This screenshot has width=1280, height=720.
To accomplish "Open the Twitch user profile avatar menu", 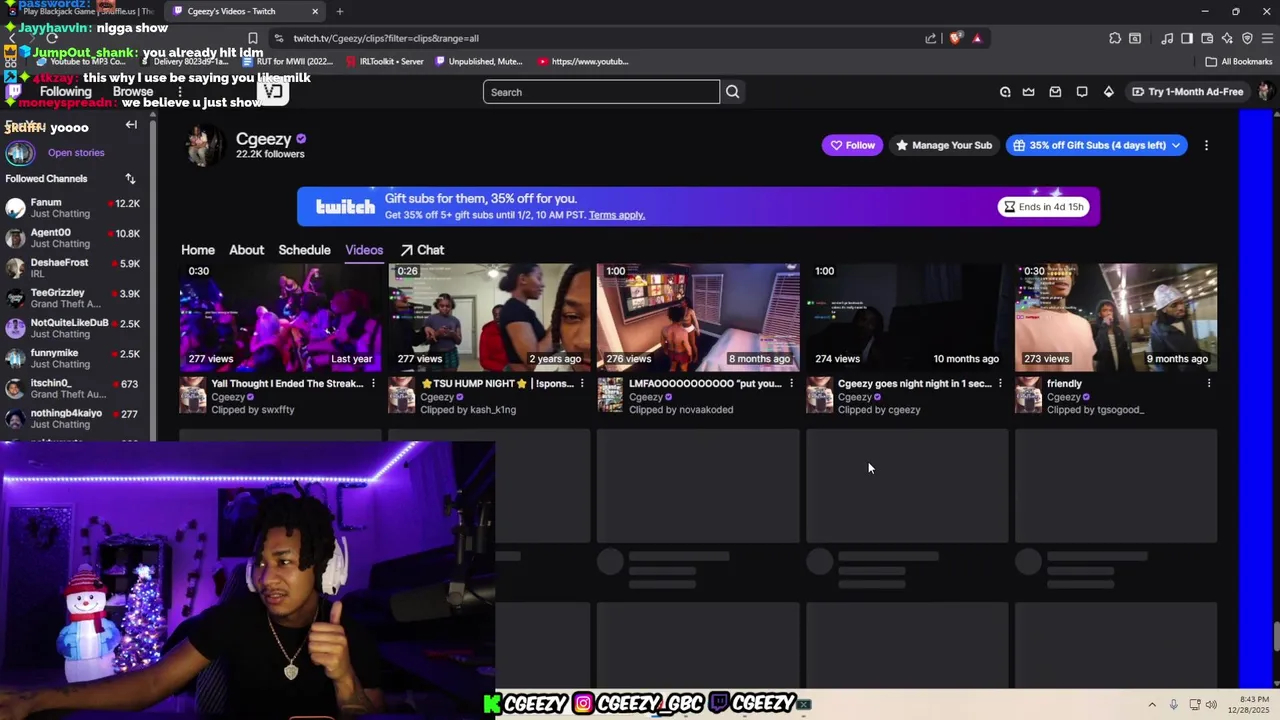I will [1266, 92].
